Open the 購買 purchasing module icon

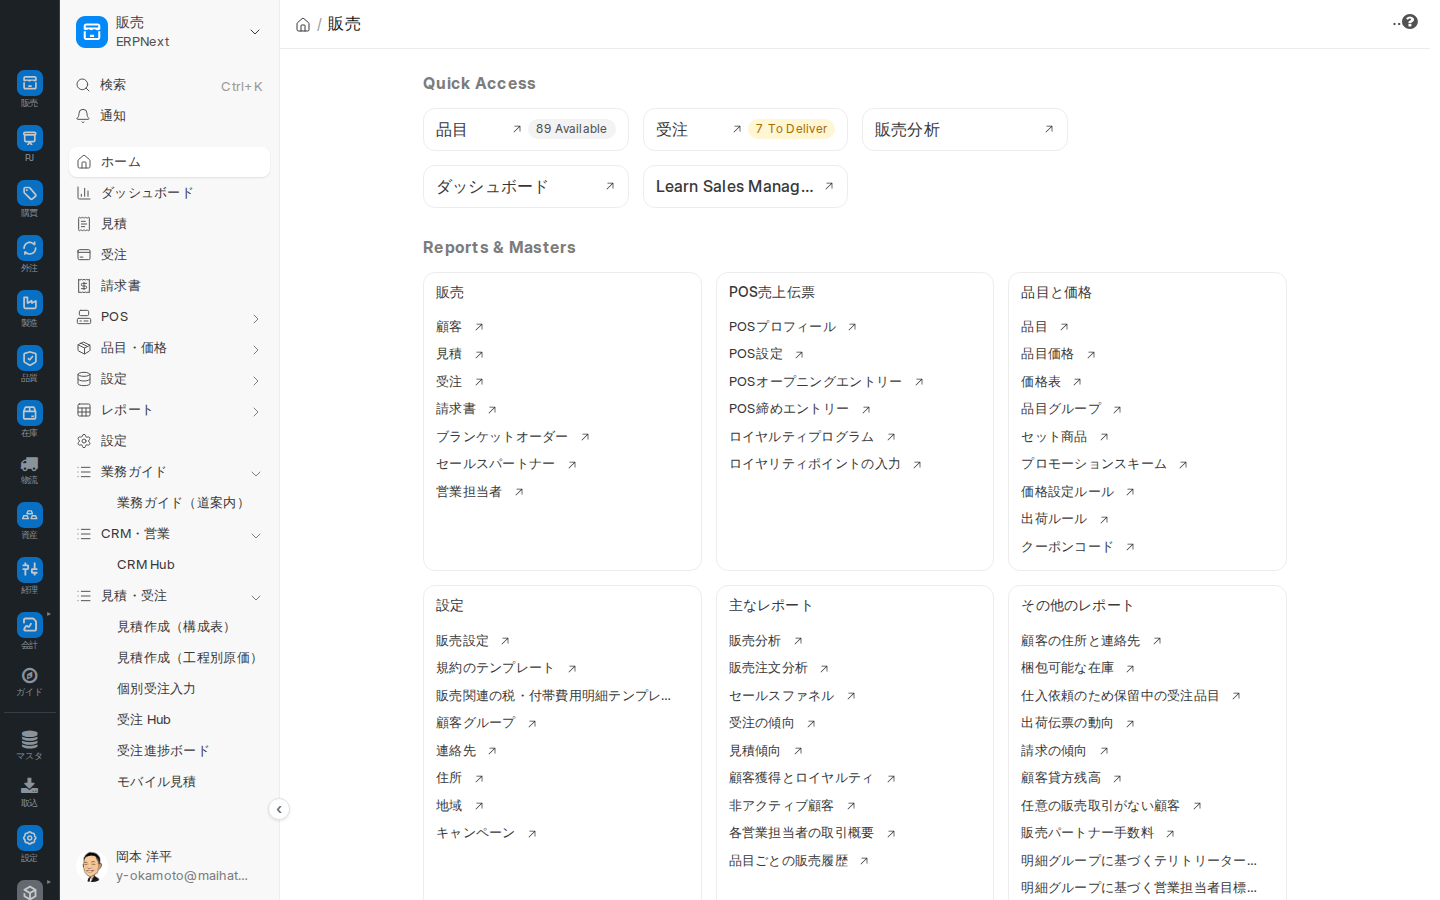point(29,193)
